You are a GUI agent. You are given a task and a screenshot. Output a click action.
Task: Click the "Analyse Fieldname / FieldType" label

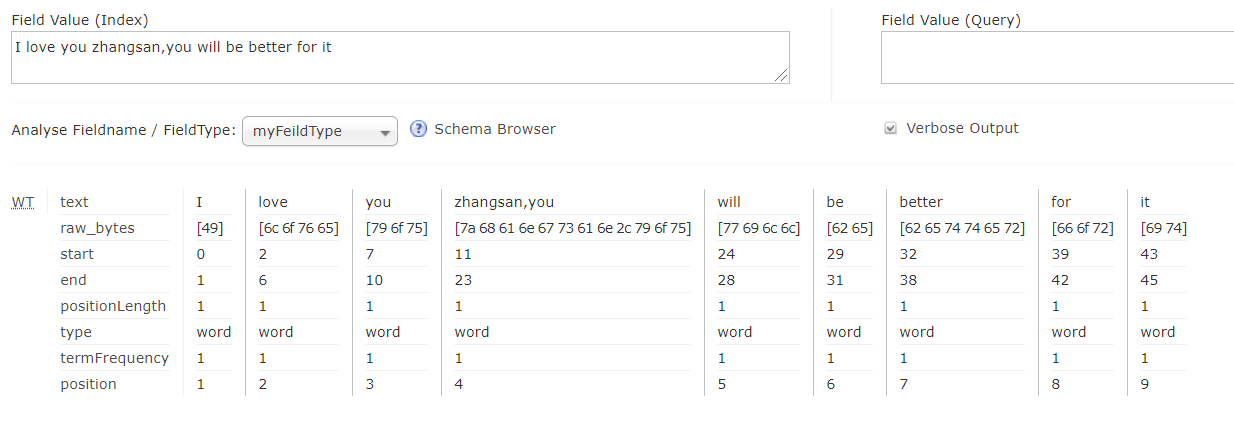pyautogui.click(x=124, y=130)
